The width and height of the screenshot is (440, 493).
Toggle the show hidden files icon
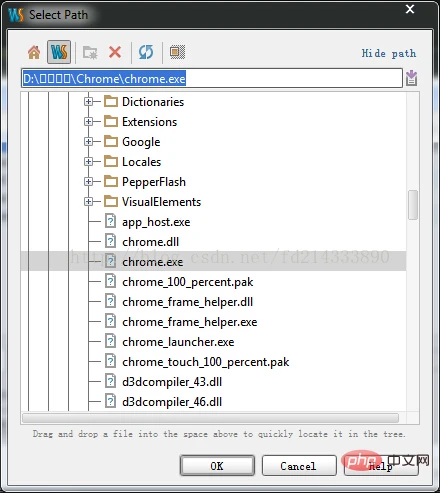tap(177, 52)
